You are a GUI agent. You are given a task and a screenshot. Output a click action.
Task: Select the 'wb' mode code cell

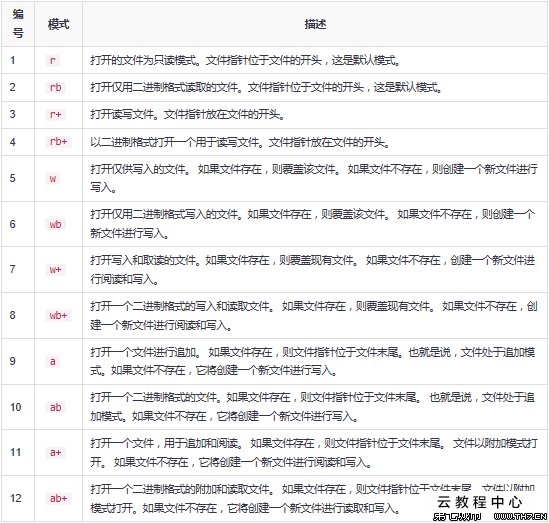point(55,224)
